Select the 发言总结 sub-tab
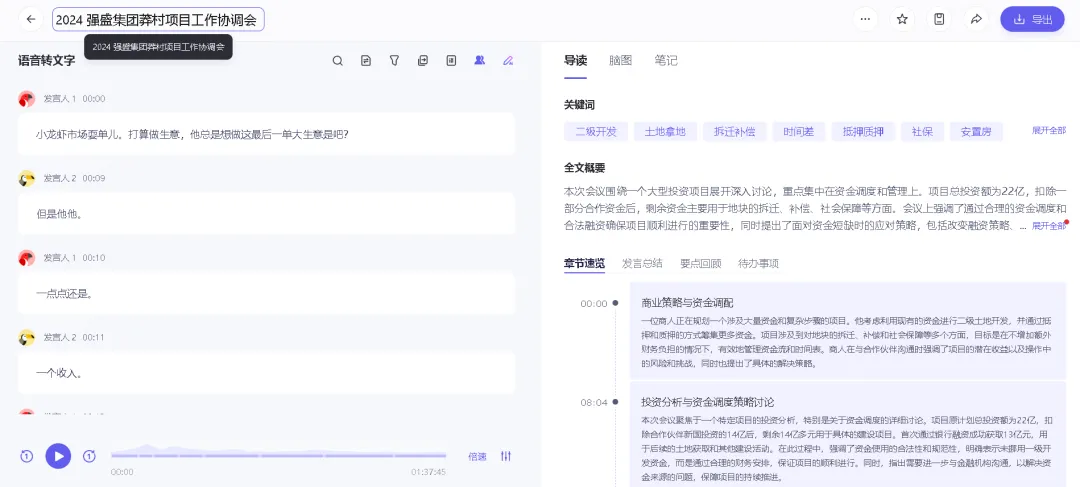Screen dimensions: 1080x487 coord(643,263)
